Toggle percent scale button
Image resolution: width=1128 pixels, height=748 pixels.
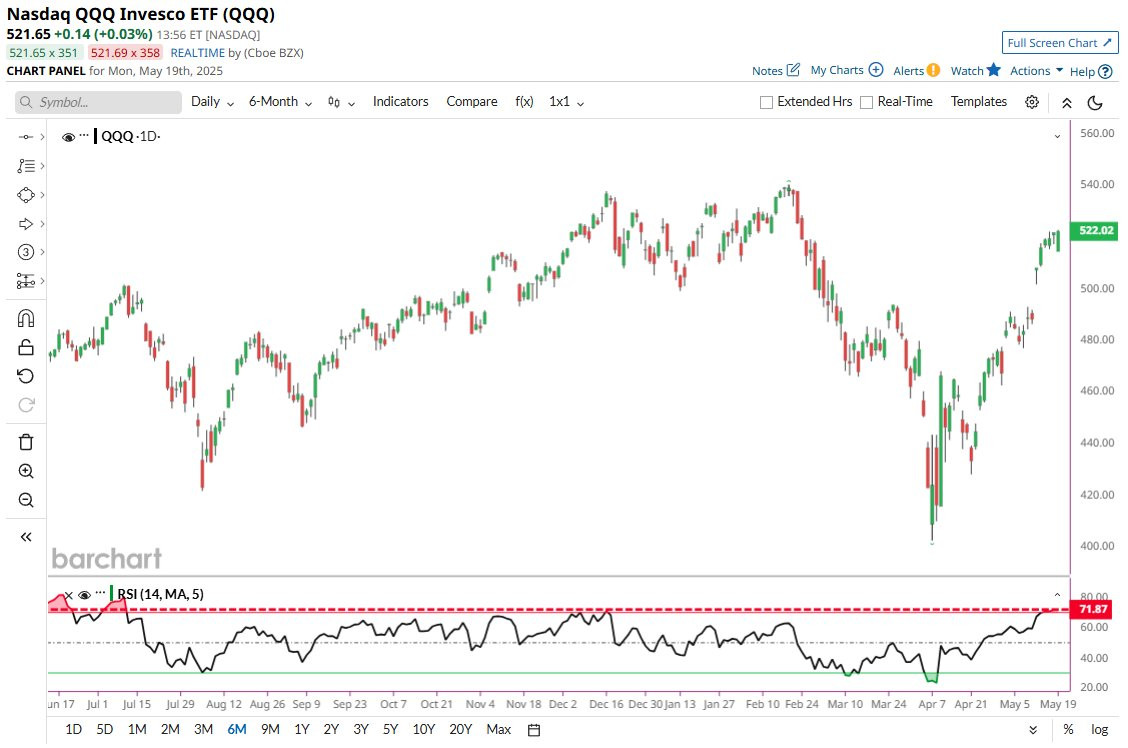1068,729
